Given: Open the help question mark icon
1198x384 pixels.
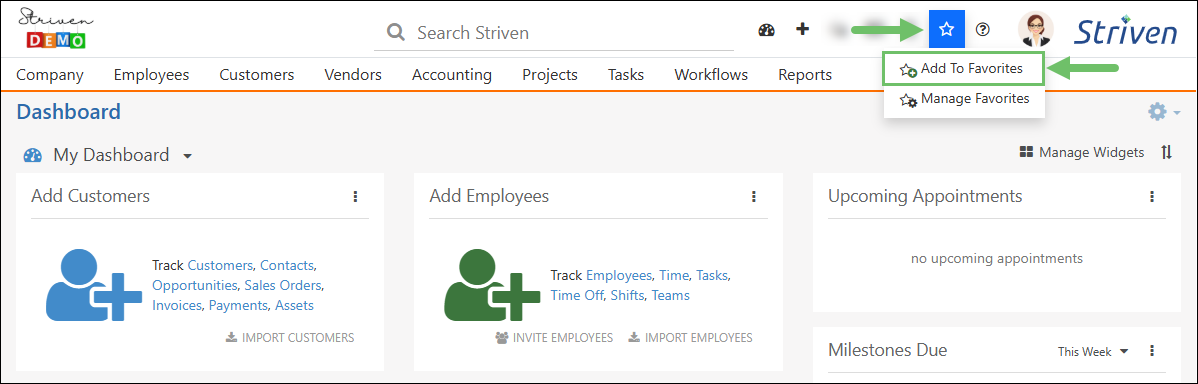Looking at the screenshot, I should click(x=983, y=30).
